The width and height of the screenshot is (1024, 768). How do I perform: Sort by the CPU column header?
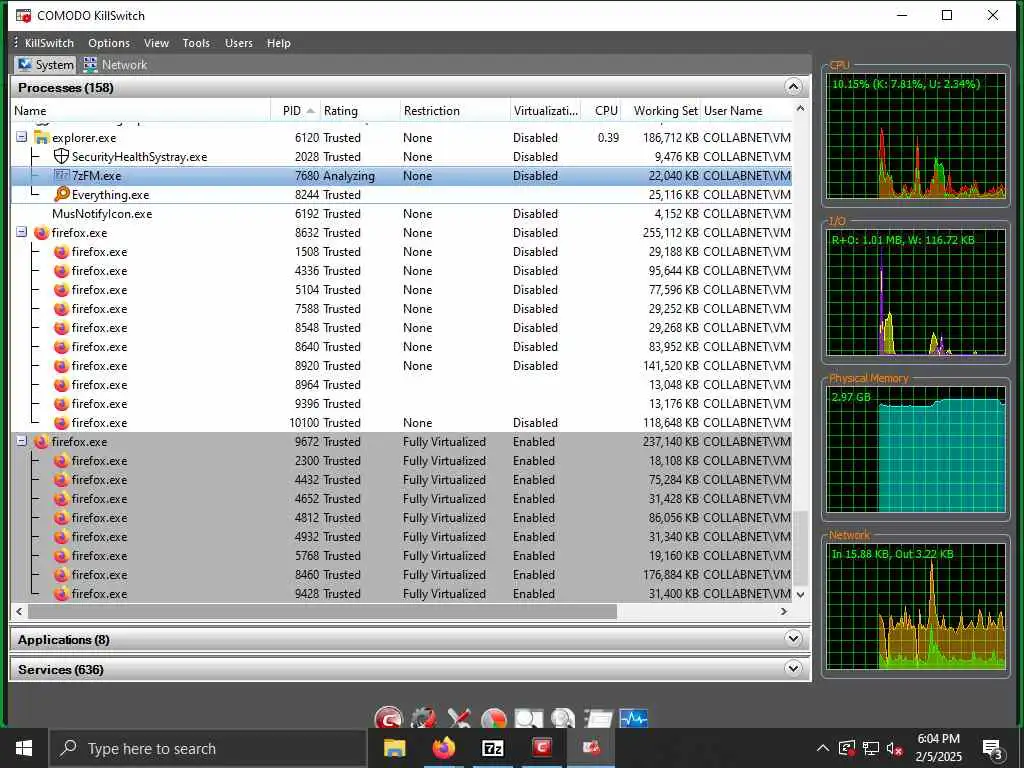point(600,110)
